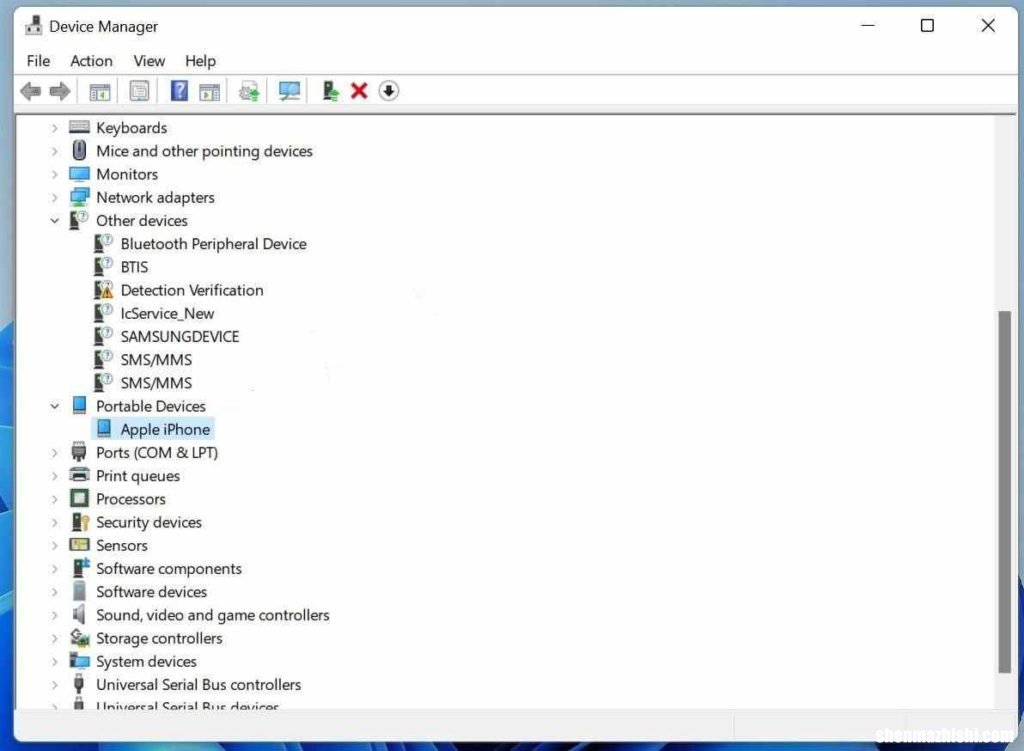Close the Device Manager window
Image resolution: width=1024 pixels, height=751 pixels.
pos(987,25)
